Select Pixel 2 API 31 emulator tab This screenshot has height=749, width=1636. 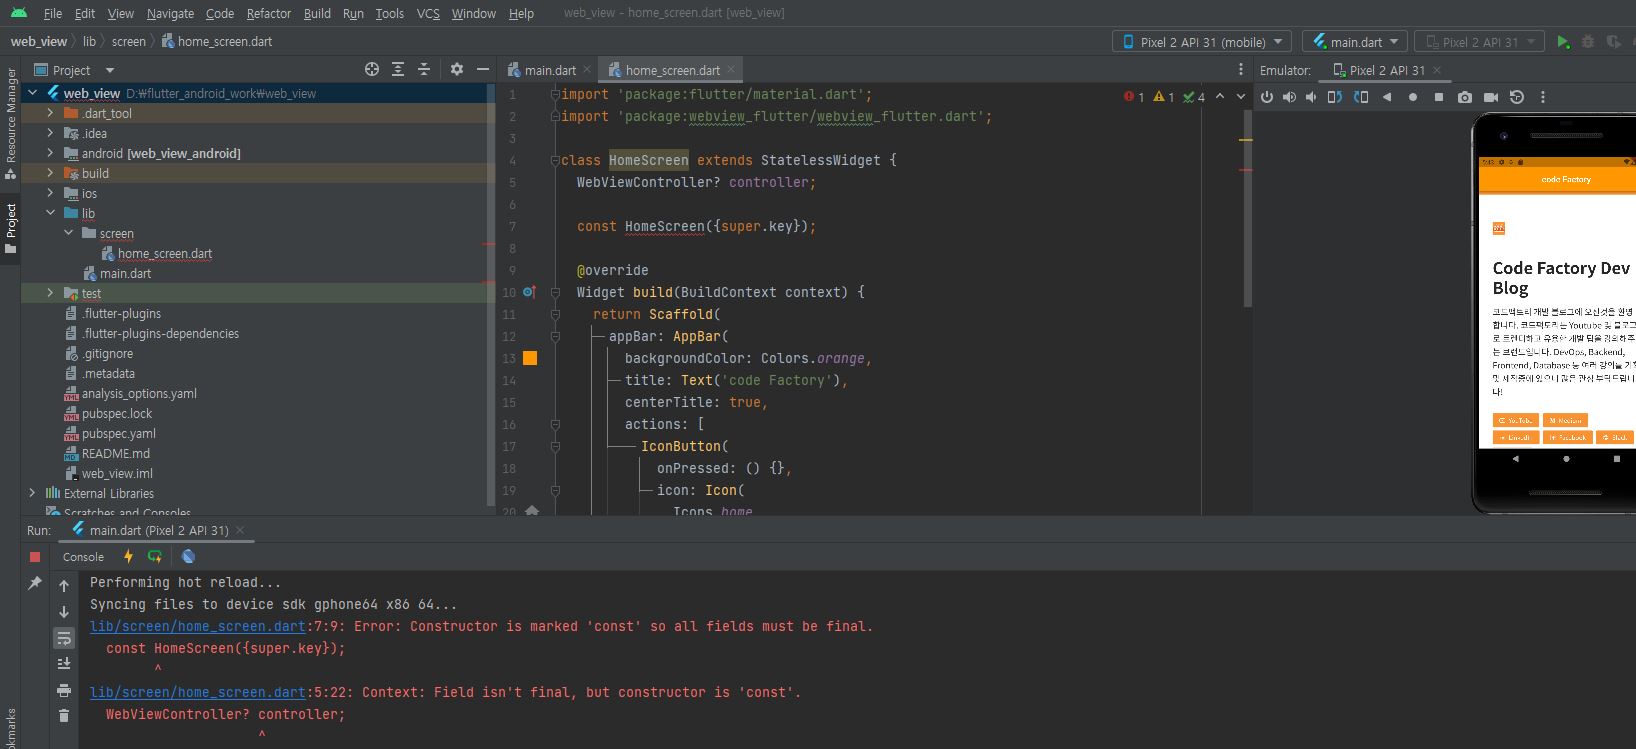1387,70
